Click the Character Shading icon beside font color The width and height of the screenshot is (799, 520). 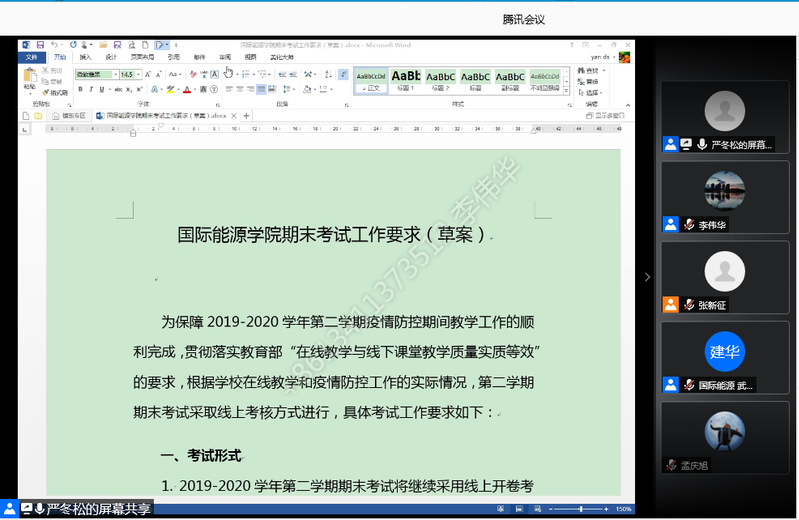[x=203, y=89]
